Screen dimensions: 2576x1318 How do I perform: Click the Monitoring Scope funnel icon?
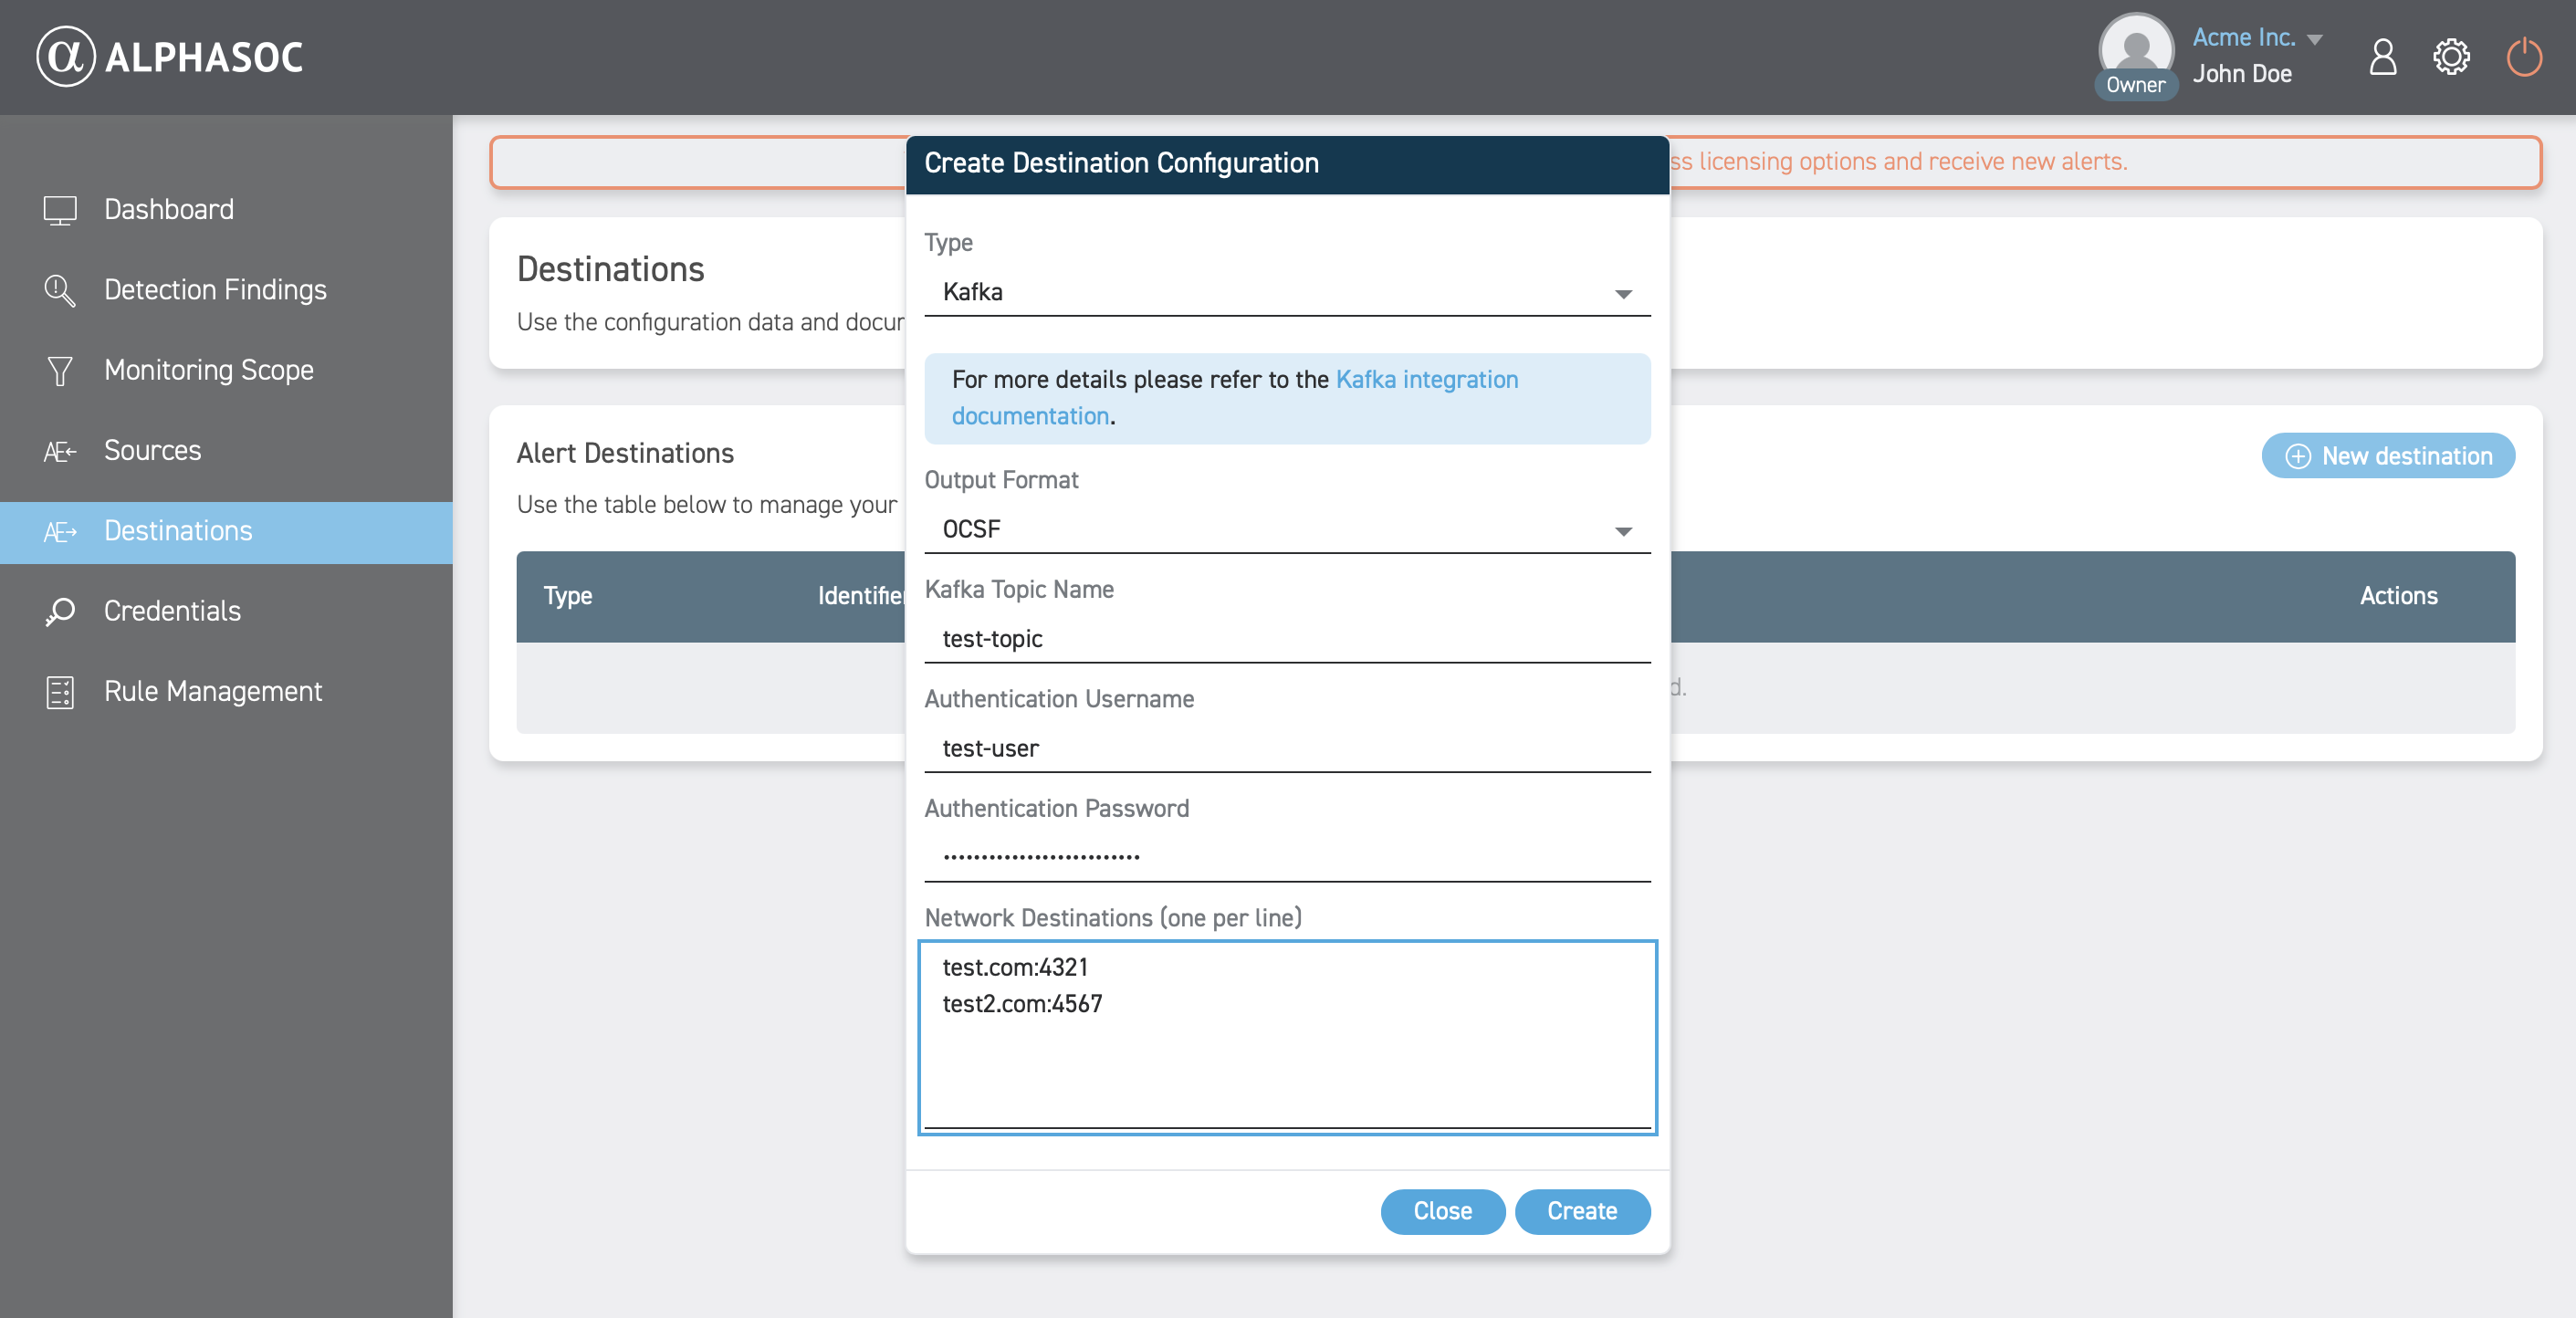[60, 371]
